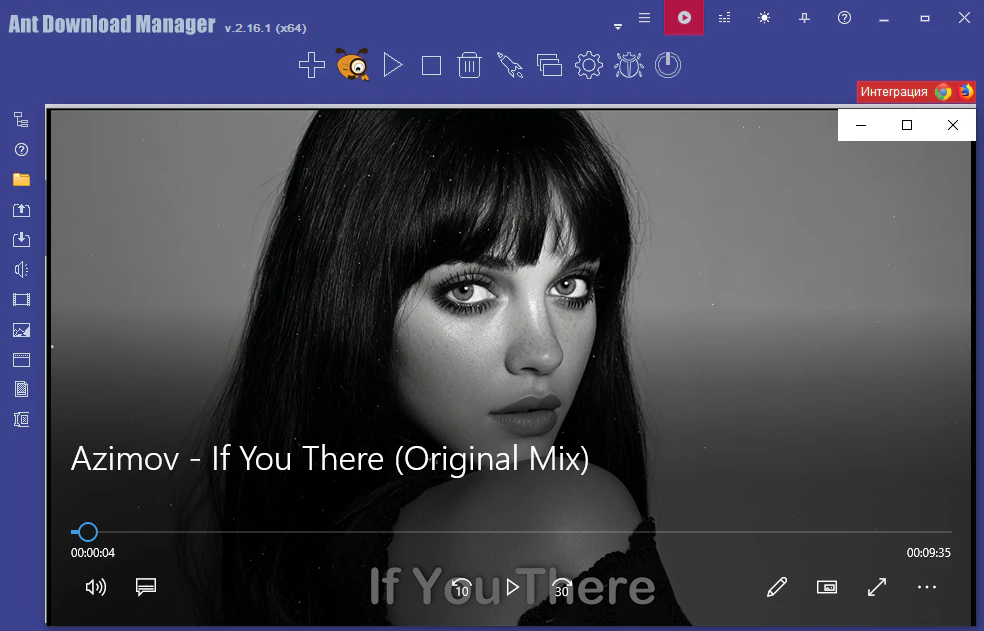Start download with the toolbar play triangle
The width and height of the screenshot is (984, 631).
click(x=393, y=65)
